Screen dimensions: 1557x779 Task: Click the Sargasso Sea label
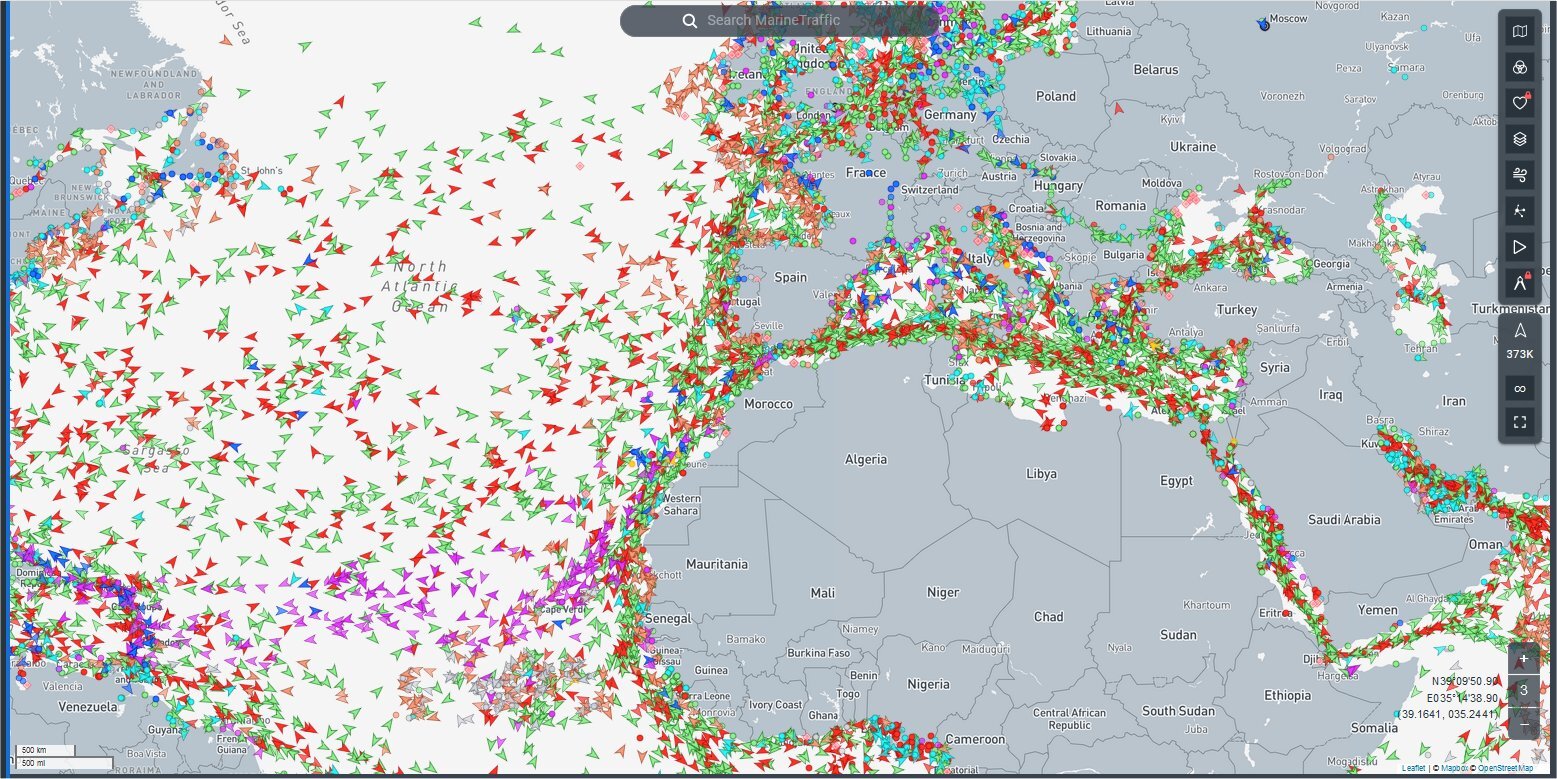[x=156, y=460]
